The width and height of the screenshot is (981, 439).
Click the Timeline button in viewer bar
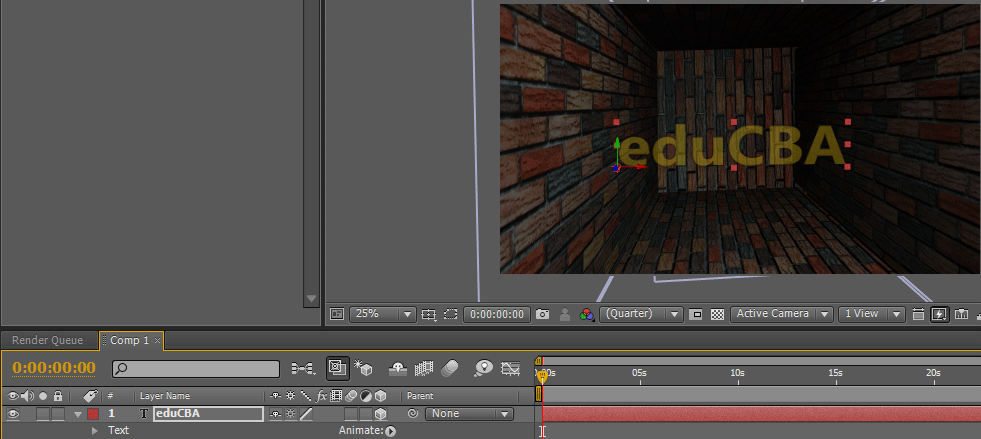coord(962,314)
